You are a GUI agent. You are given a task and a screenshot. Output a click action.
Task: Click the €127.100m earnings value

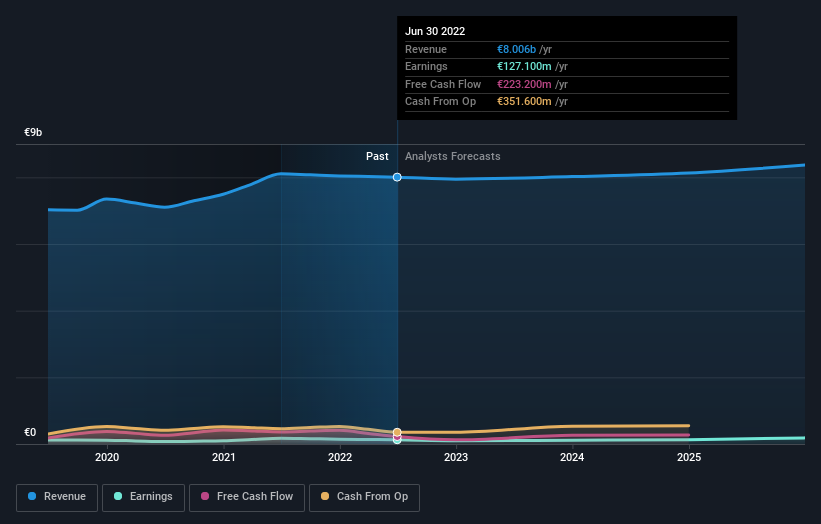point(524,66)
